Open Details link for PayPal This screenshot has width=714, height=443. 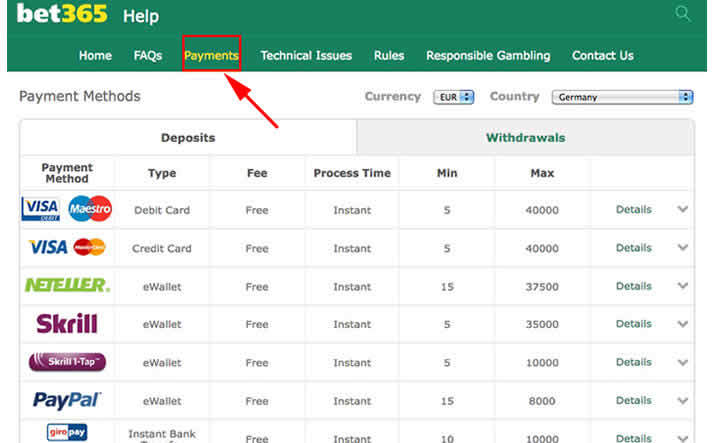634,400
